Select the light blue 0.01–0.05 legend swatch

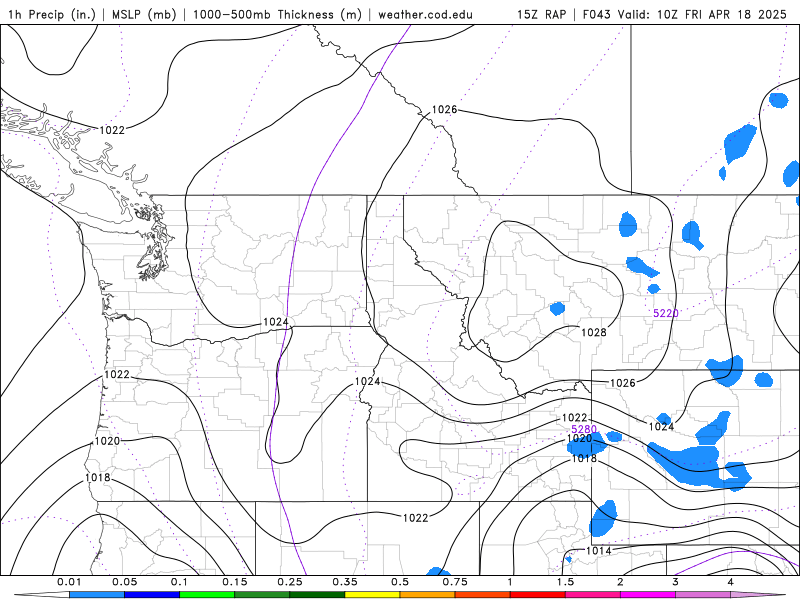pyautogui.click(x=96, y=595)
